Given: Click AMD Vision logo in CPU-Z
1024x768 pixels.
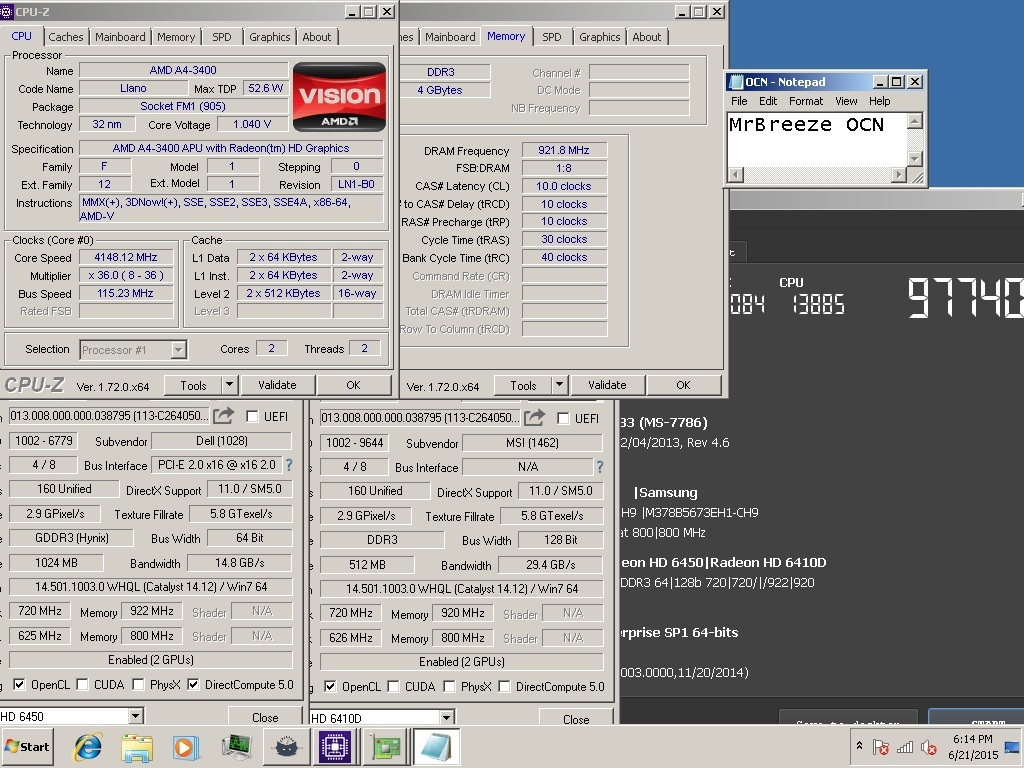Looking at the screenshot, I should tap(339, 97).
